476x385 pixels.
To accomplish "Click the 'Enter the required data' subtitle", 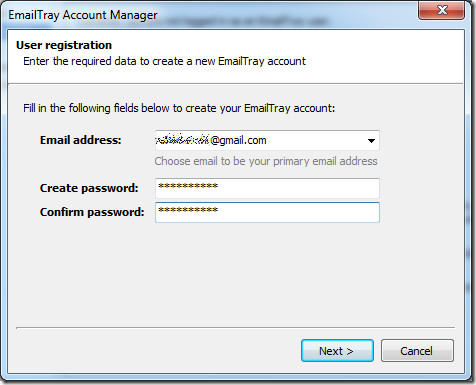I will [164, 61].
